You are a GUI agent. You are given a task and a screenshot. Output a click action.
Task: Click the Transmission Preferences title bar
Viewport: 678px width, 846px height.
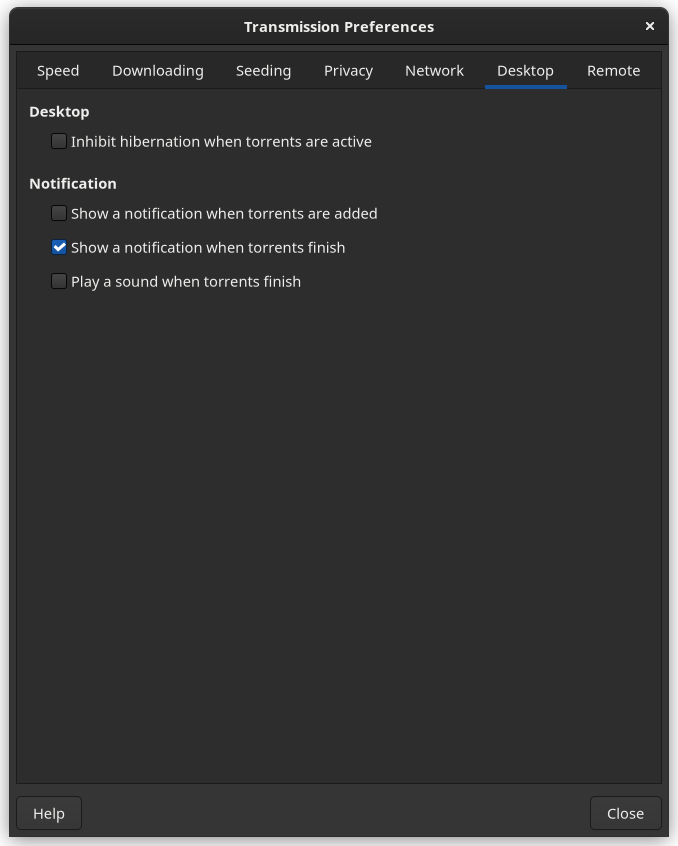coord(339,26)
